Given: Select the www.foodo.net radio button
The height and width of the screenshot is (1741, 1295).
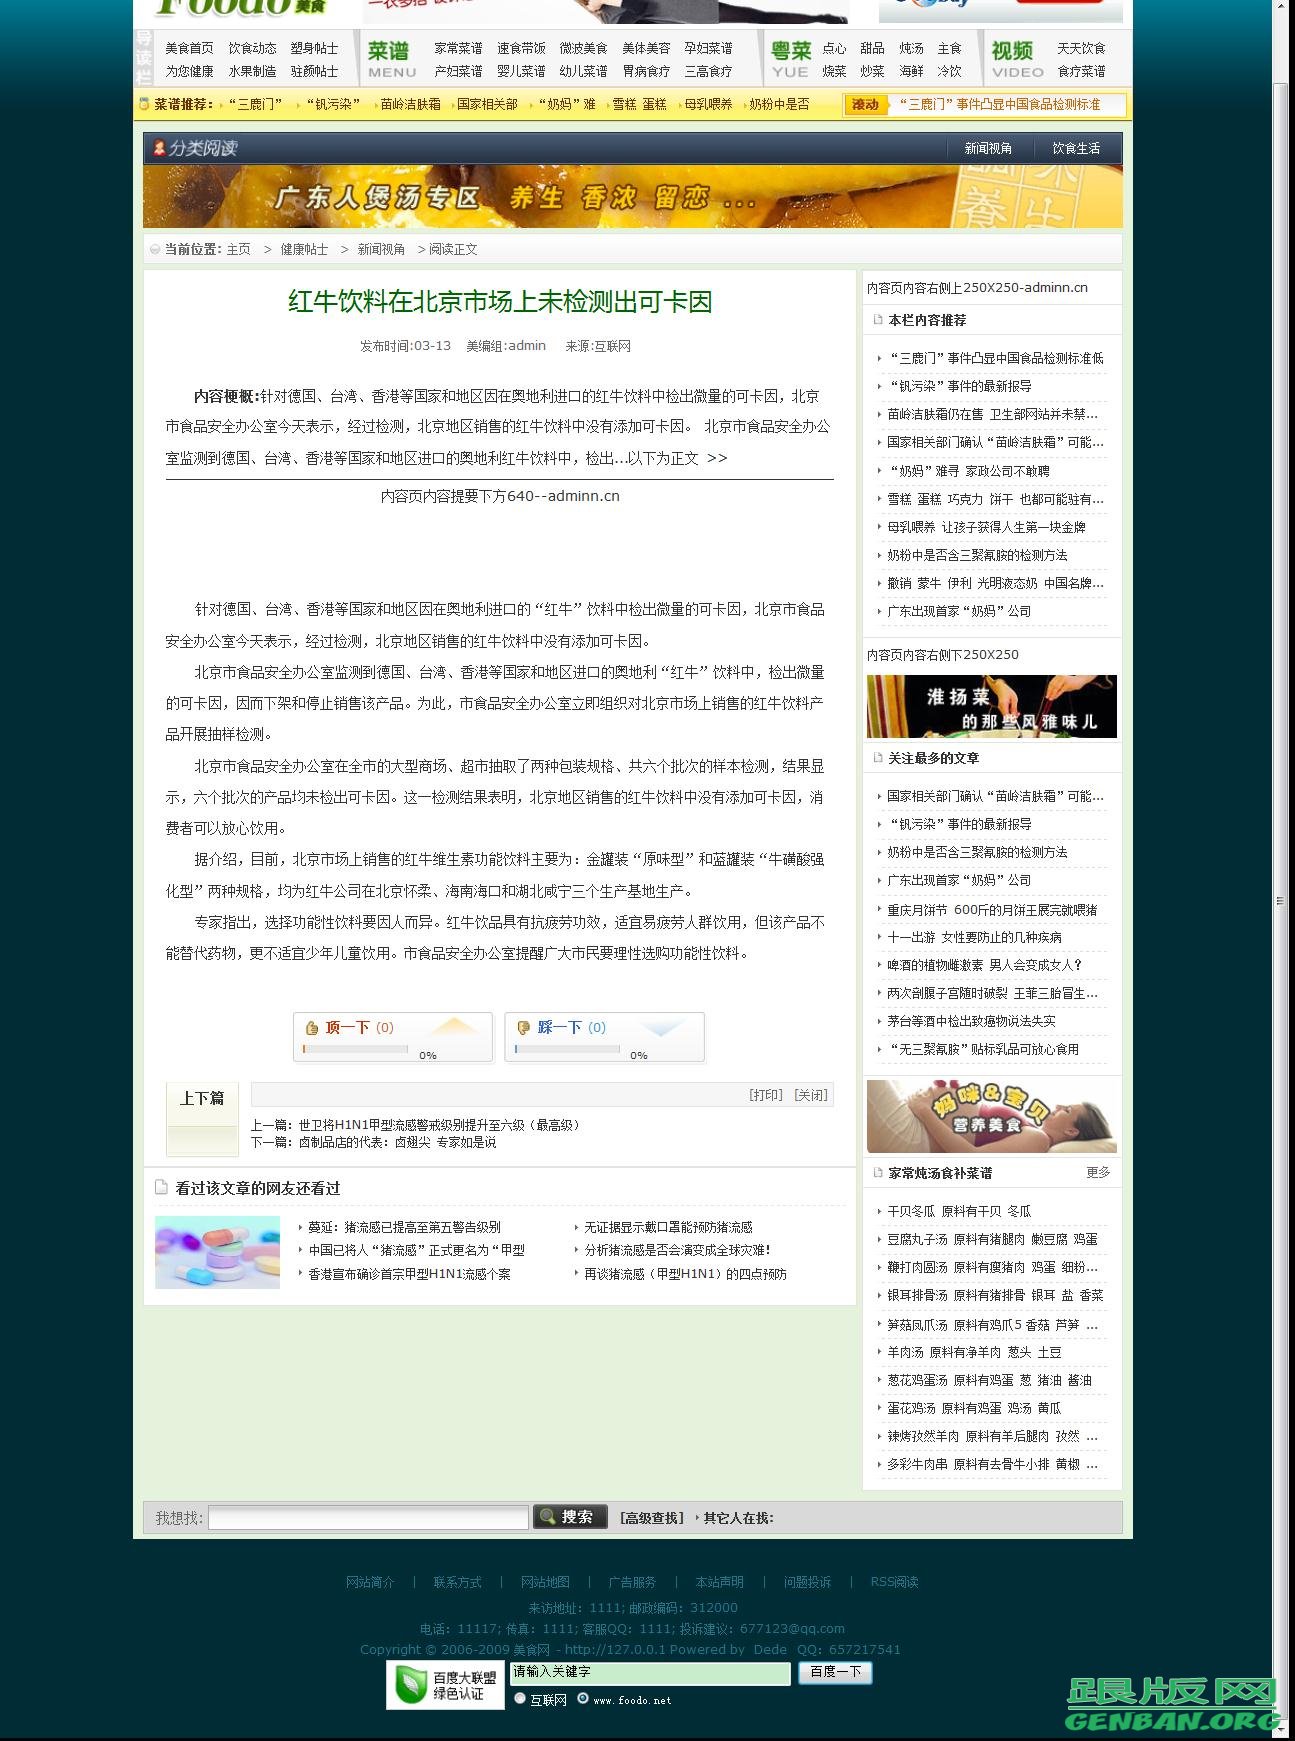Looking at the screenshot, I should pos(583,1698).
